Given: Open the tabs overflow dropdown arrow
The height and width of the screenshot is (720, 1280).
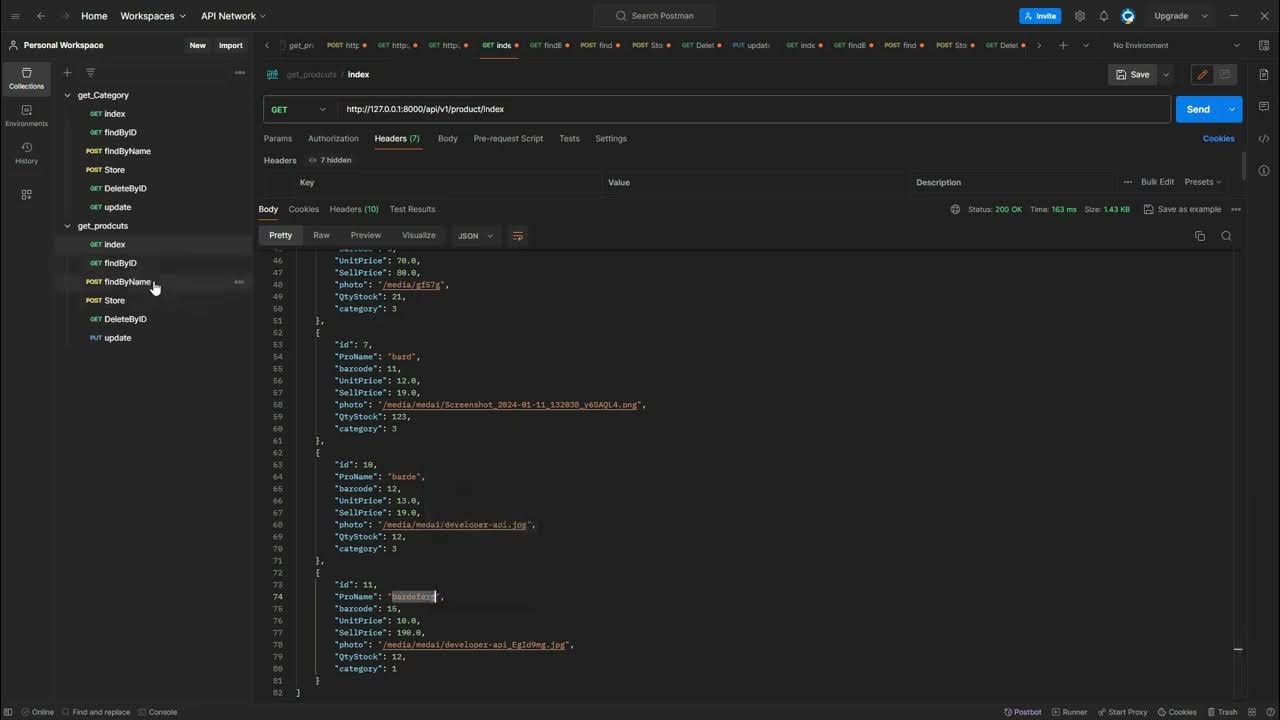Looking at the screenshot, I should point(1086,45).
